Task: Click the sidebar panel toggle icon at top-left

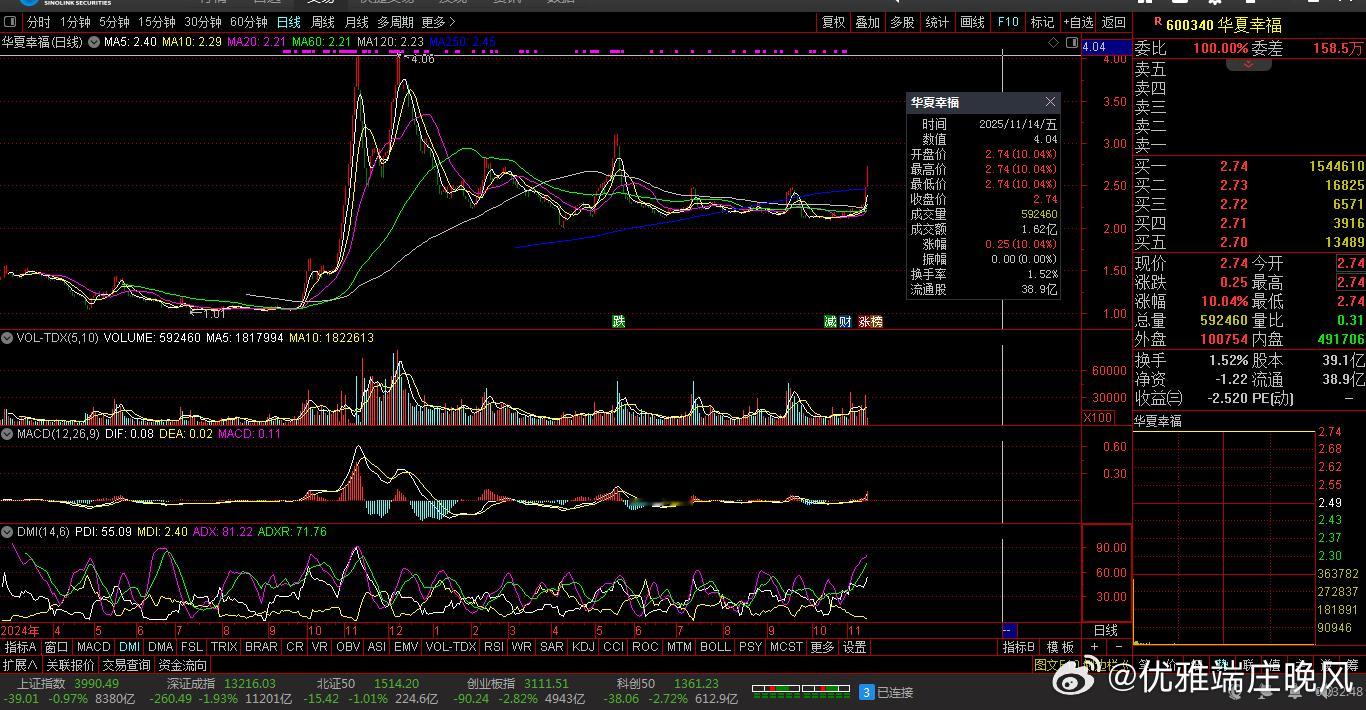Action: [11, 22]
